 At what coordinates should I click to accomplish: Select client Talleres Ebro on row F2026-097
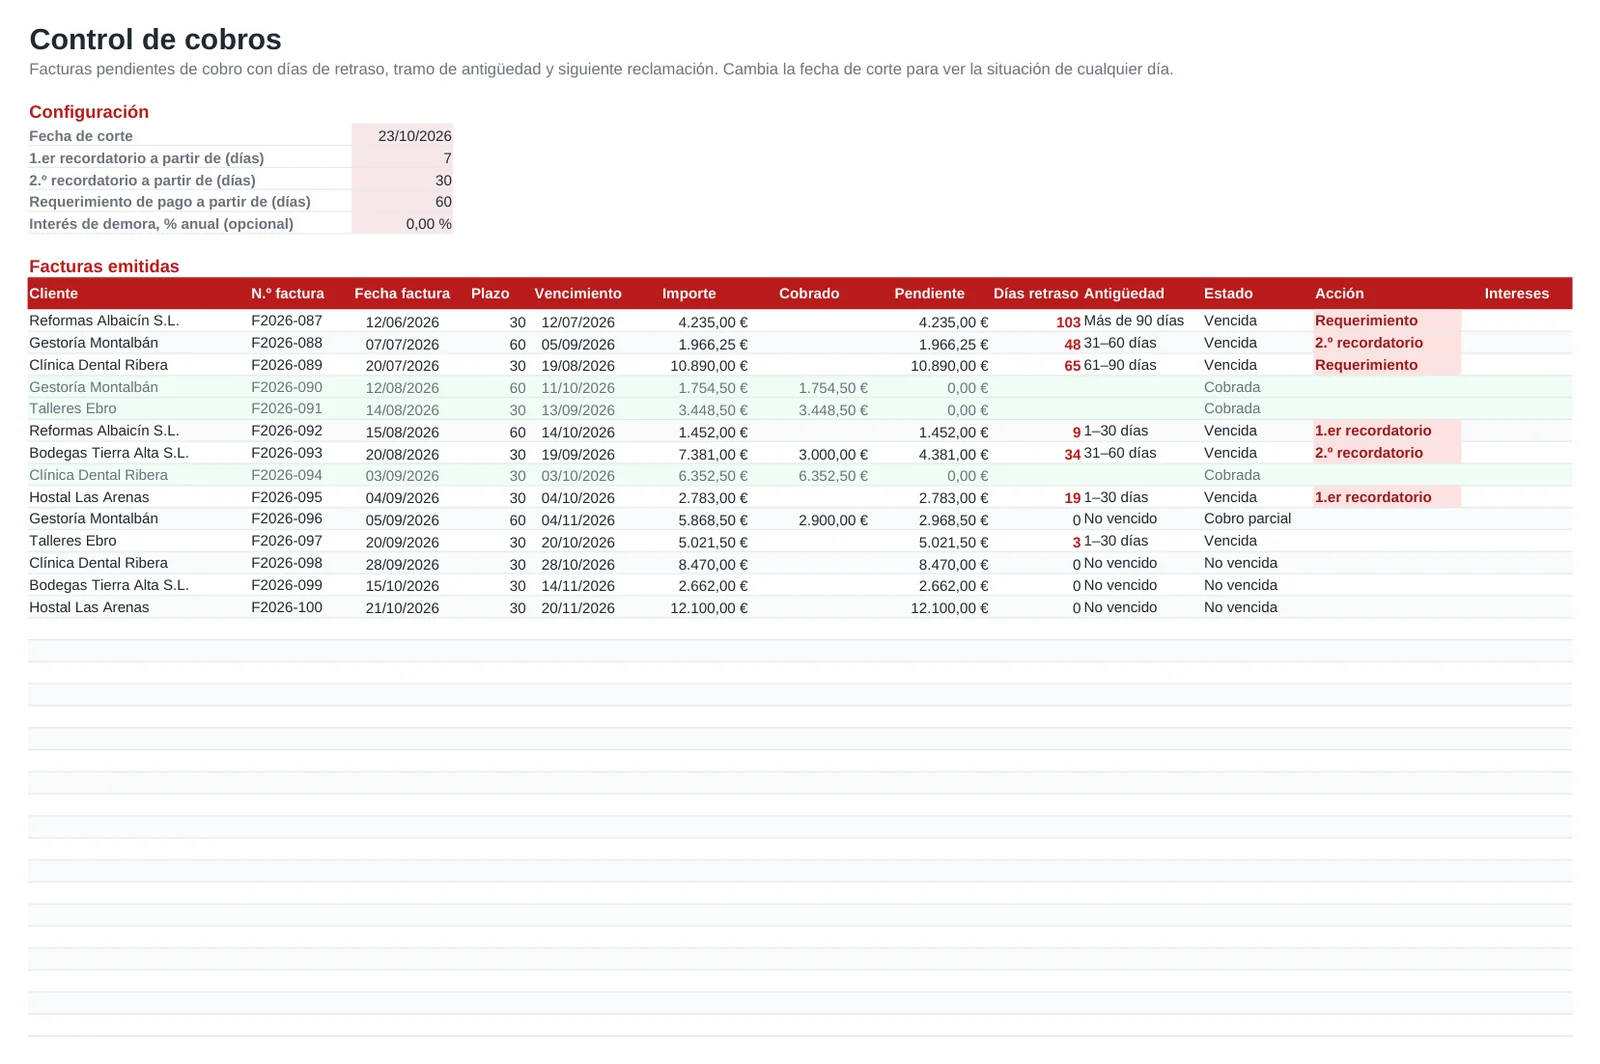pos(73,541)
